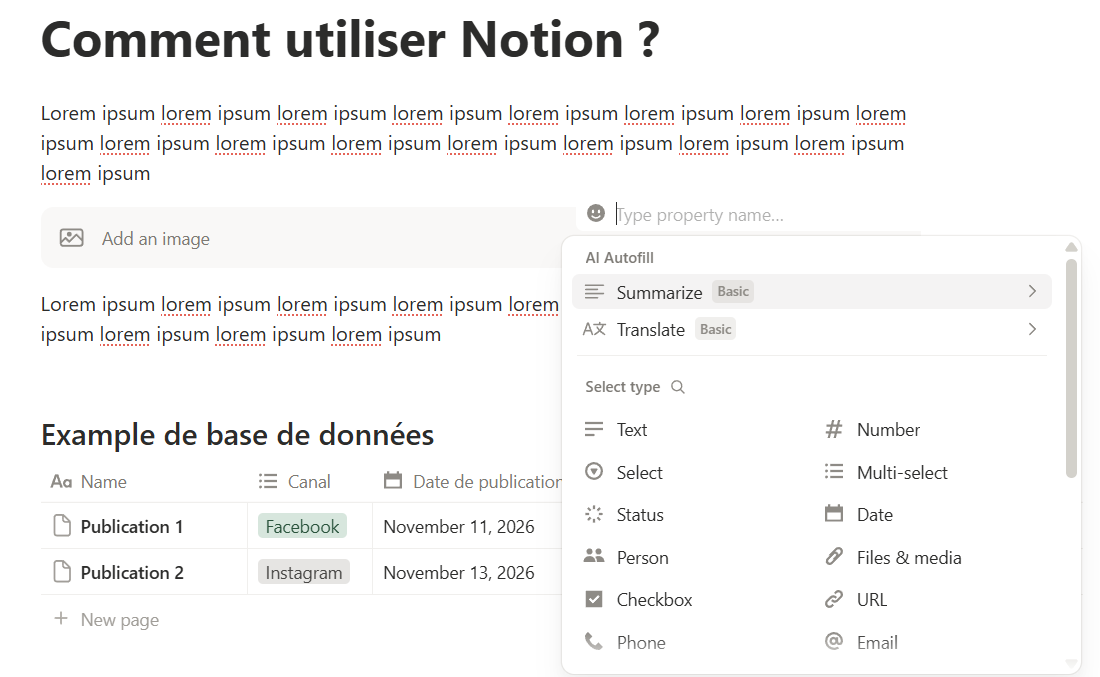Select the Phone label in type list
Viewport: 1100px width, 677px height.
pyautogui.click(x=641, y=643)
